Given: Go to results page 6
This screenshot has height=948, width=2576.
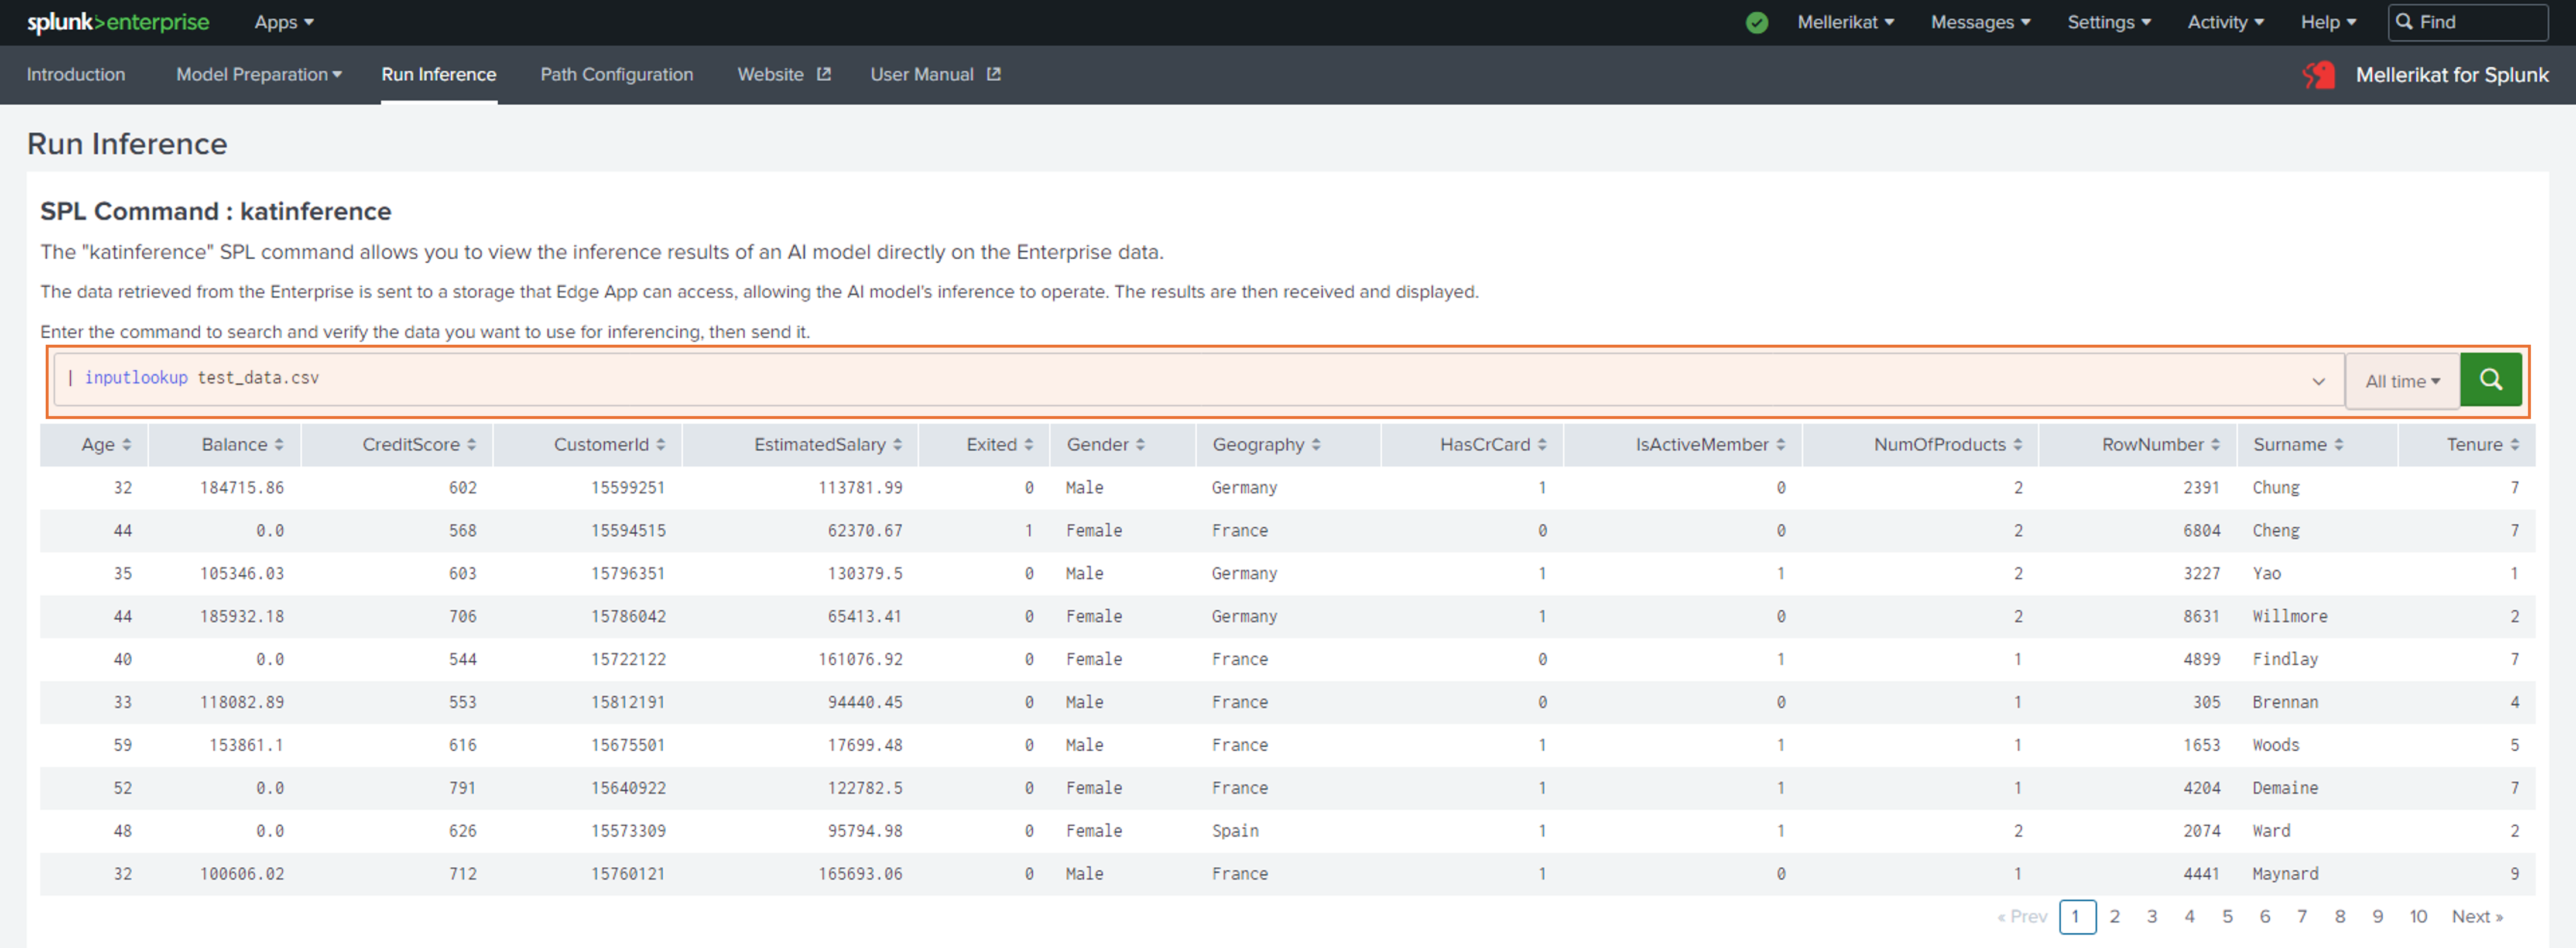Looking at the screenshot, I should pyautogui.click(x=2265, y=916).
